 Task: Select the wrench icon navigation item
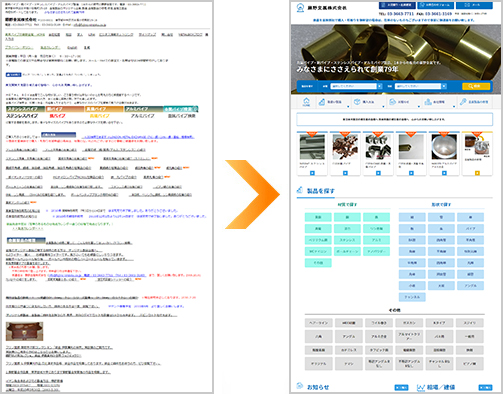pos(474,102)
